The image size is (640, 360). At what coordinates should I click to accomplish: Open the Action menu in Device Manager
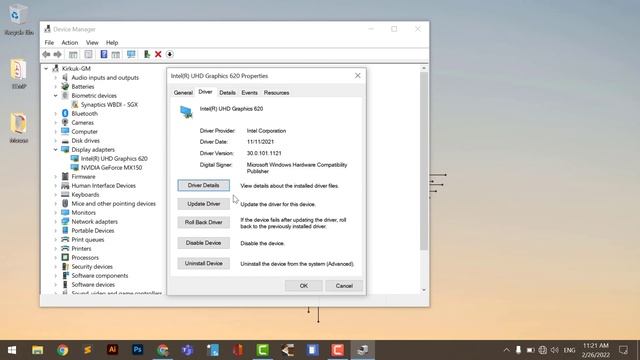tap(69, 42)
